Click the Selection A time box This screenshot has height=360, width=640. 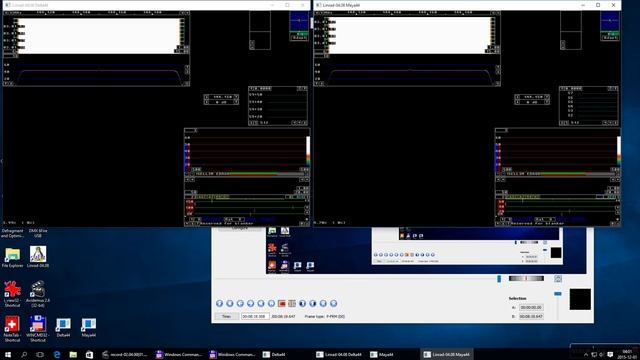coord(531,307)
